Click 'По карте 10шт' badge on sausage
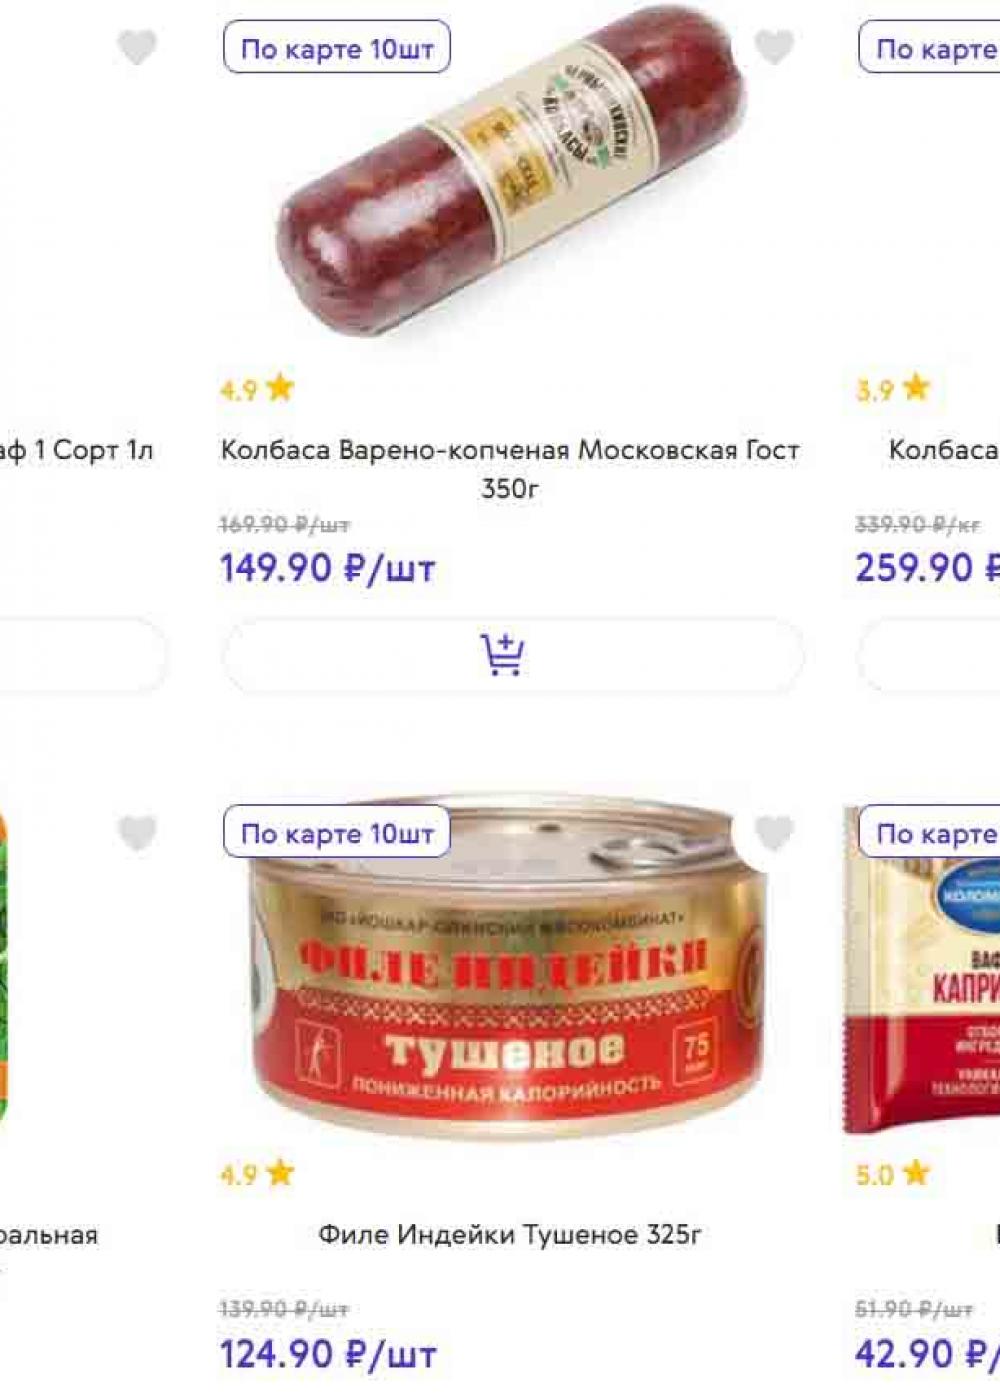The image size is (1000, 1400). (x=337, y=48)
